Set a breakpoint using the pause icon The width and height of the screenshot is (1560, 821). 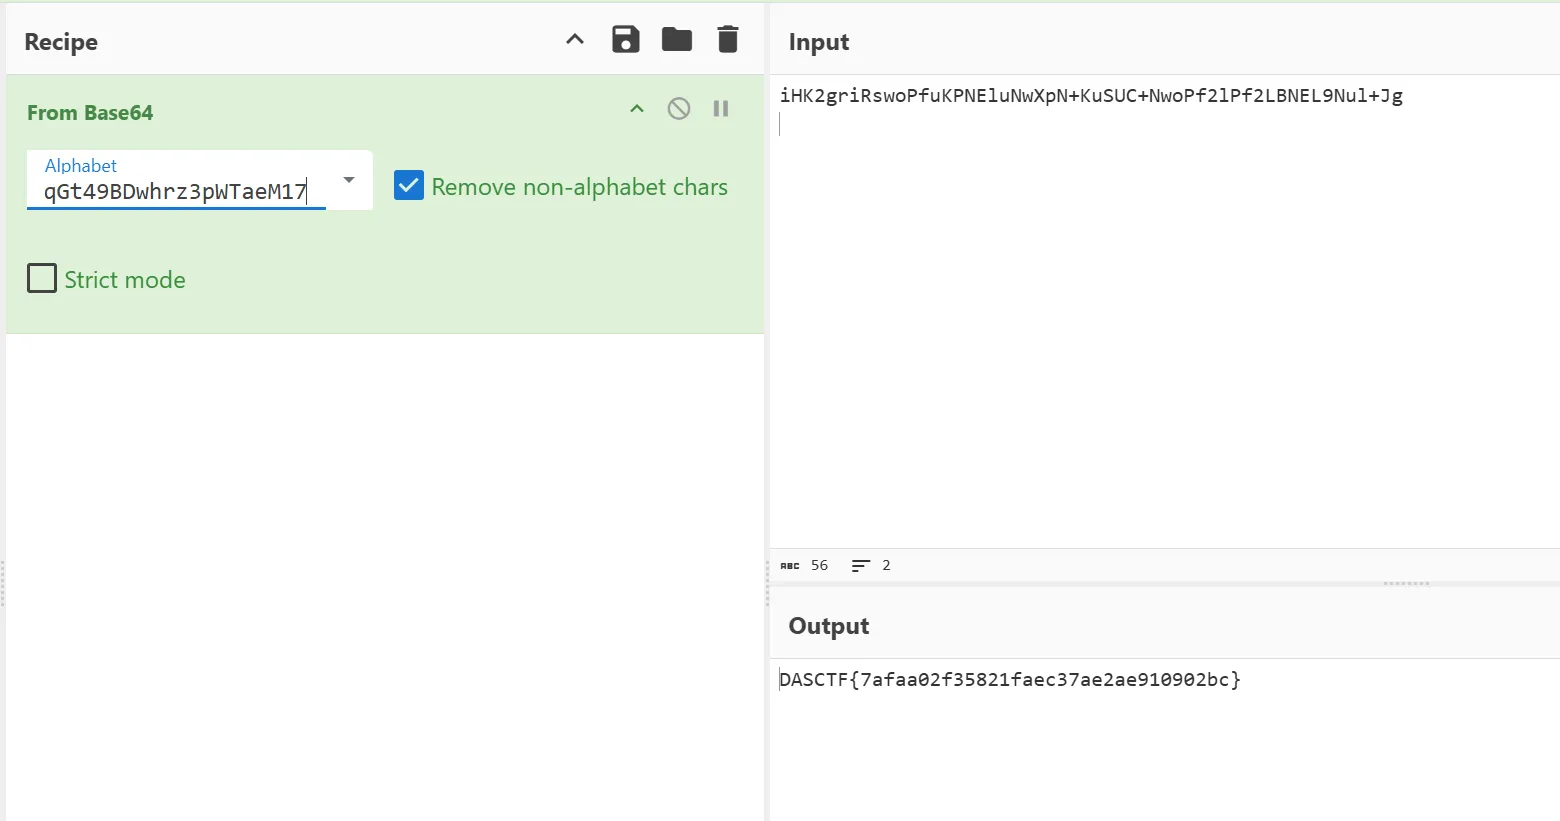coord(721,109)
